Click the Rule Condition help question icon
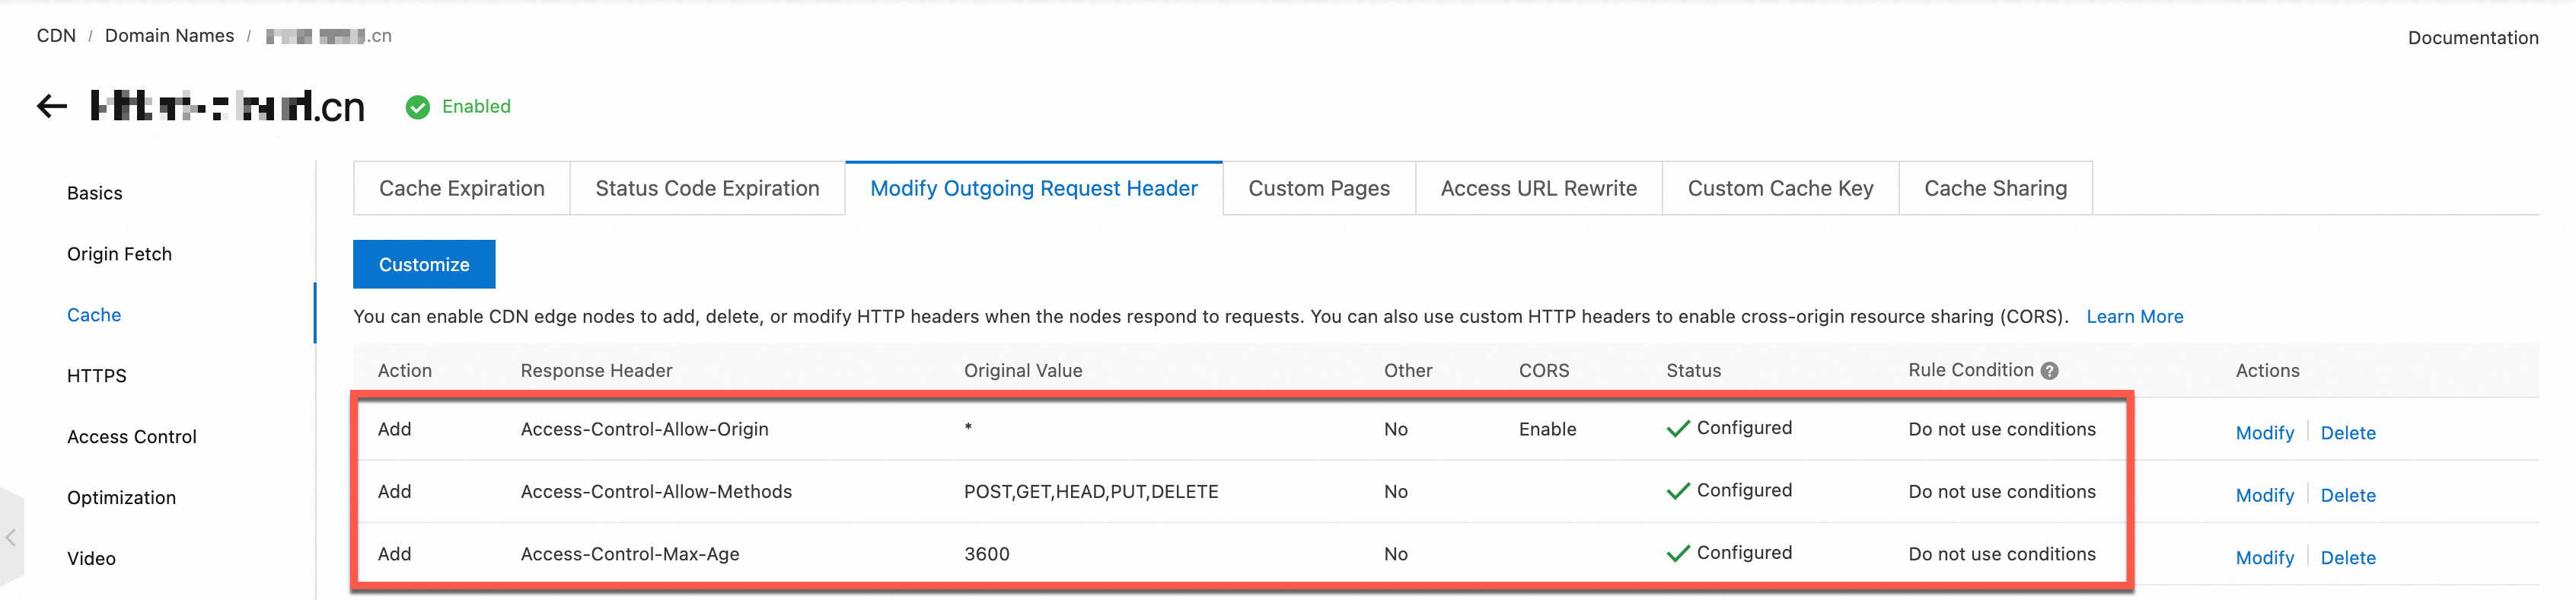 pos(2049,371)
